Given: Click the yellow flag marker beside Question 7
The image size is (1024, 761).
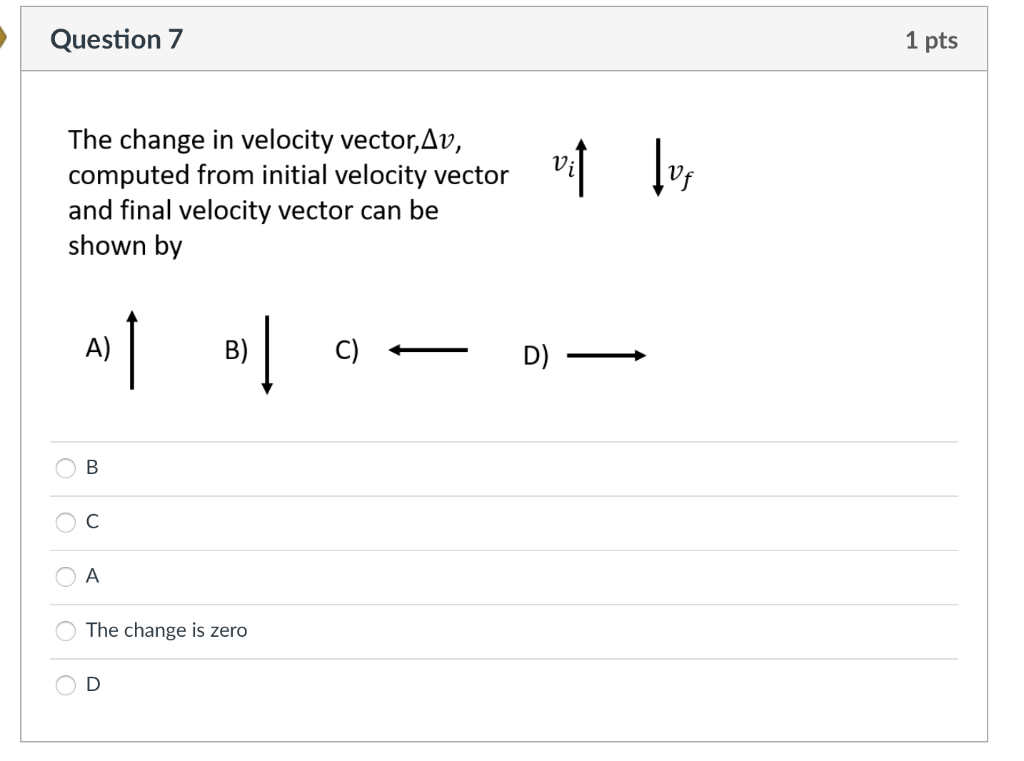Looking at the screenshot, I should (3, 37).
